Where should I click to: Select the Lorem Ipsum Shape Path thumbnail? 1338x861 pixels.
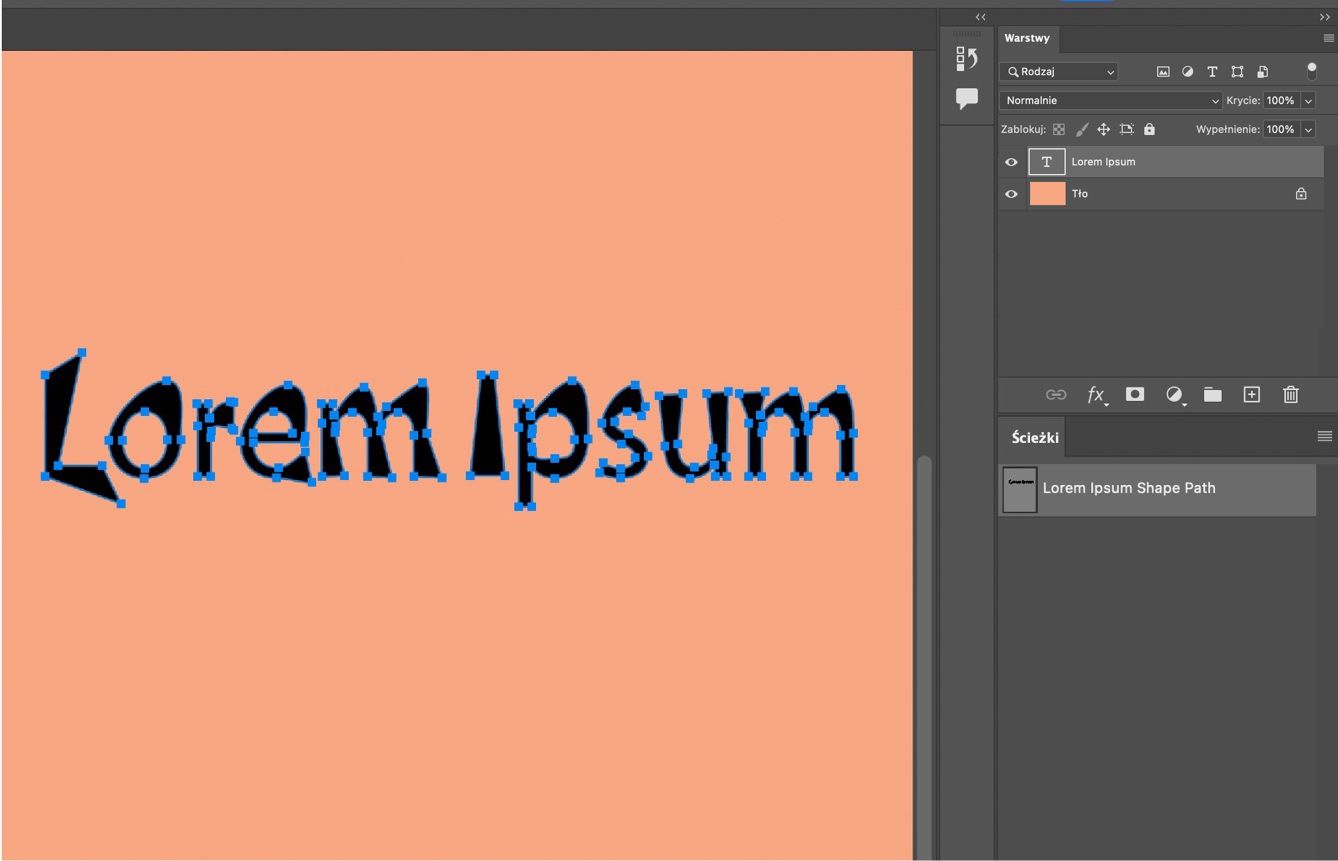point(1020,489)
